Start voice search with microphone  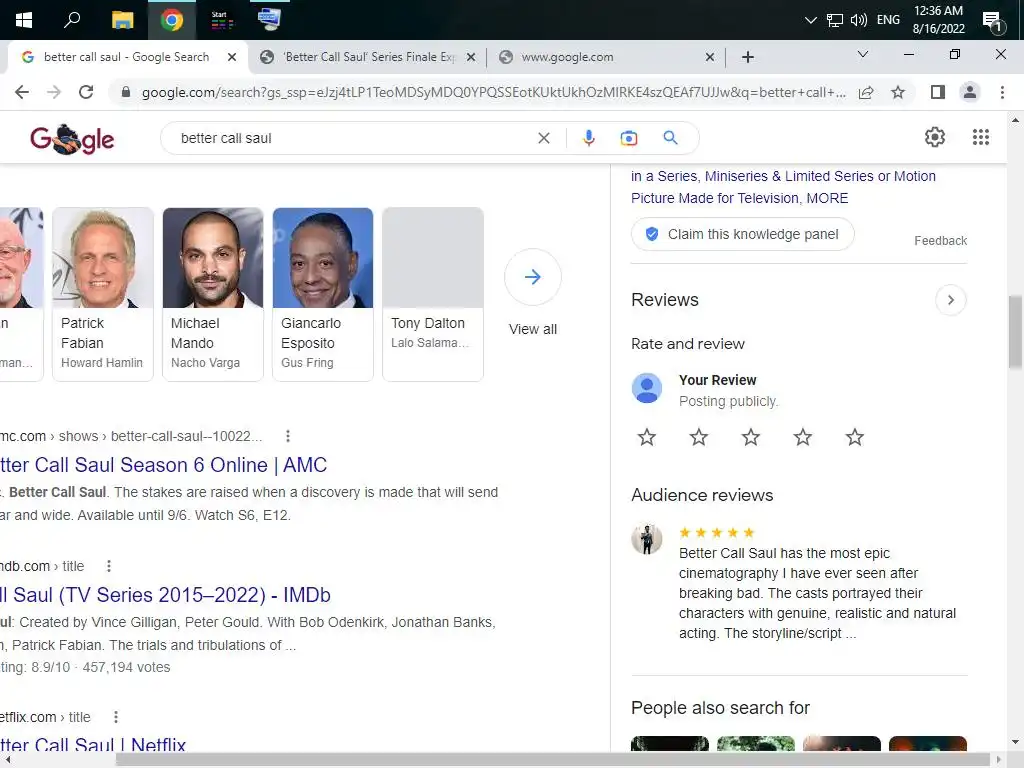(x=588, y=138)
